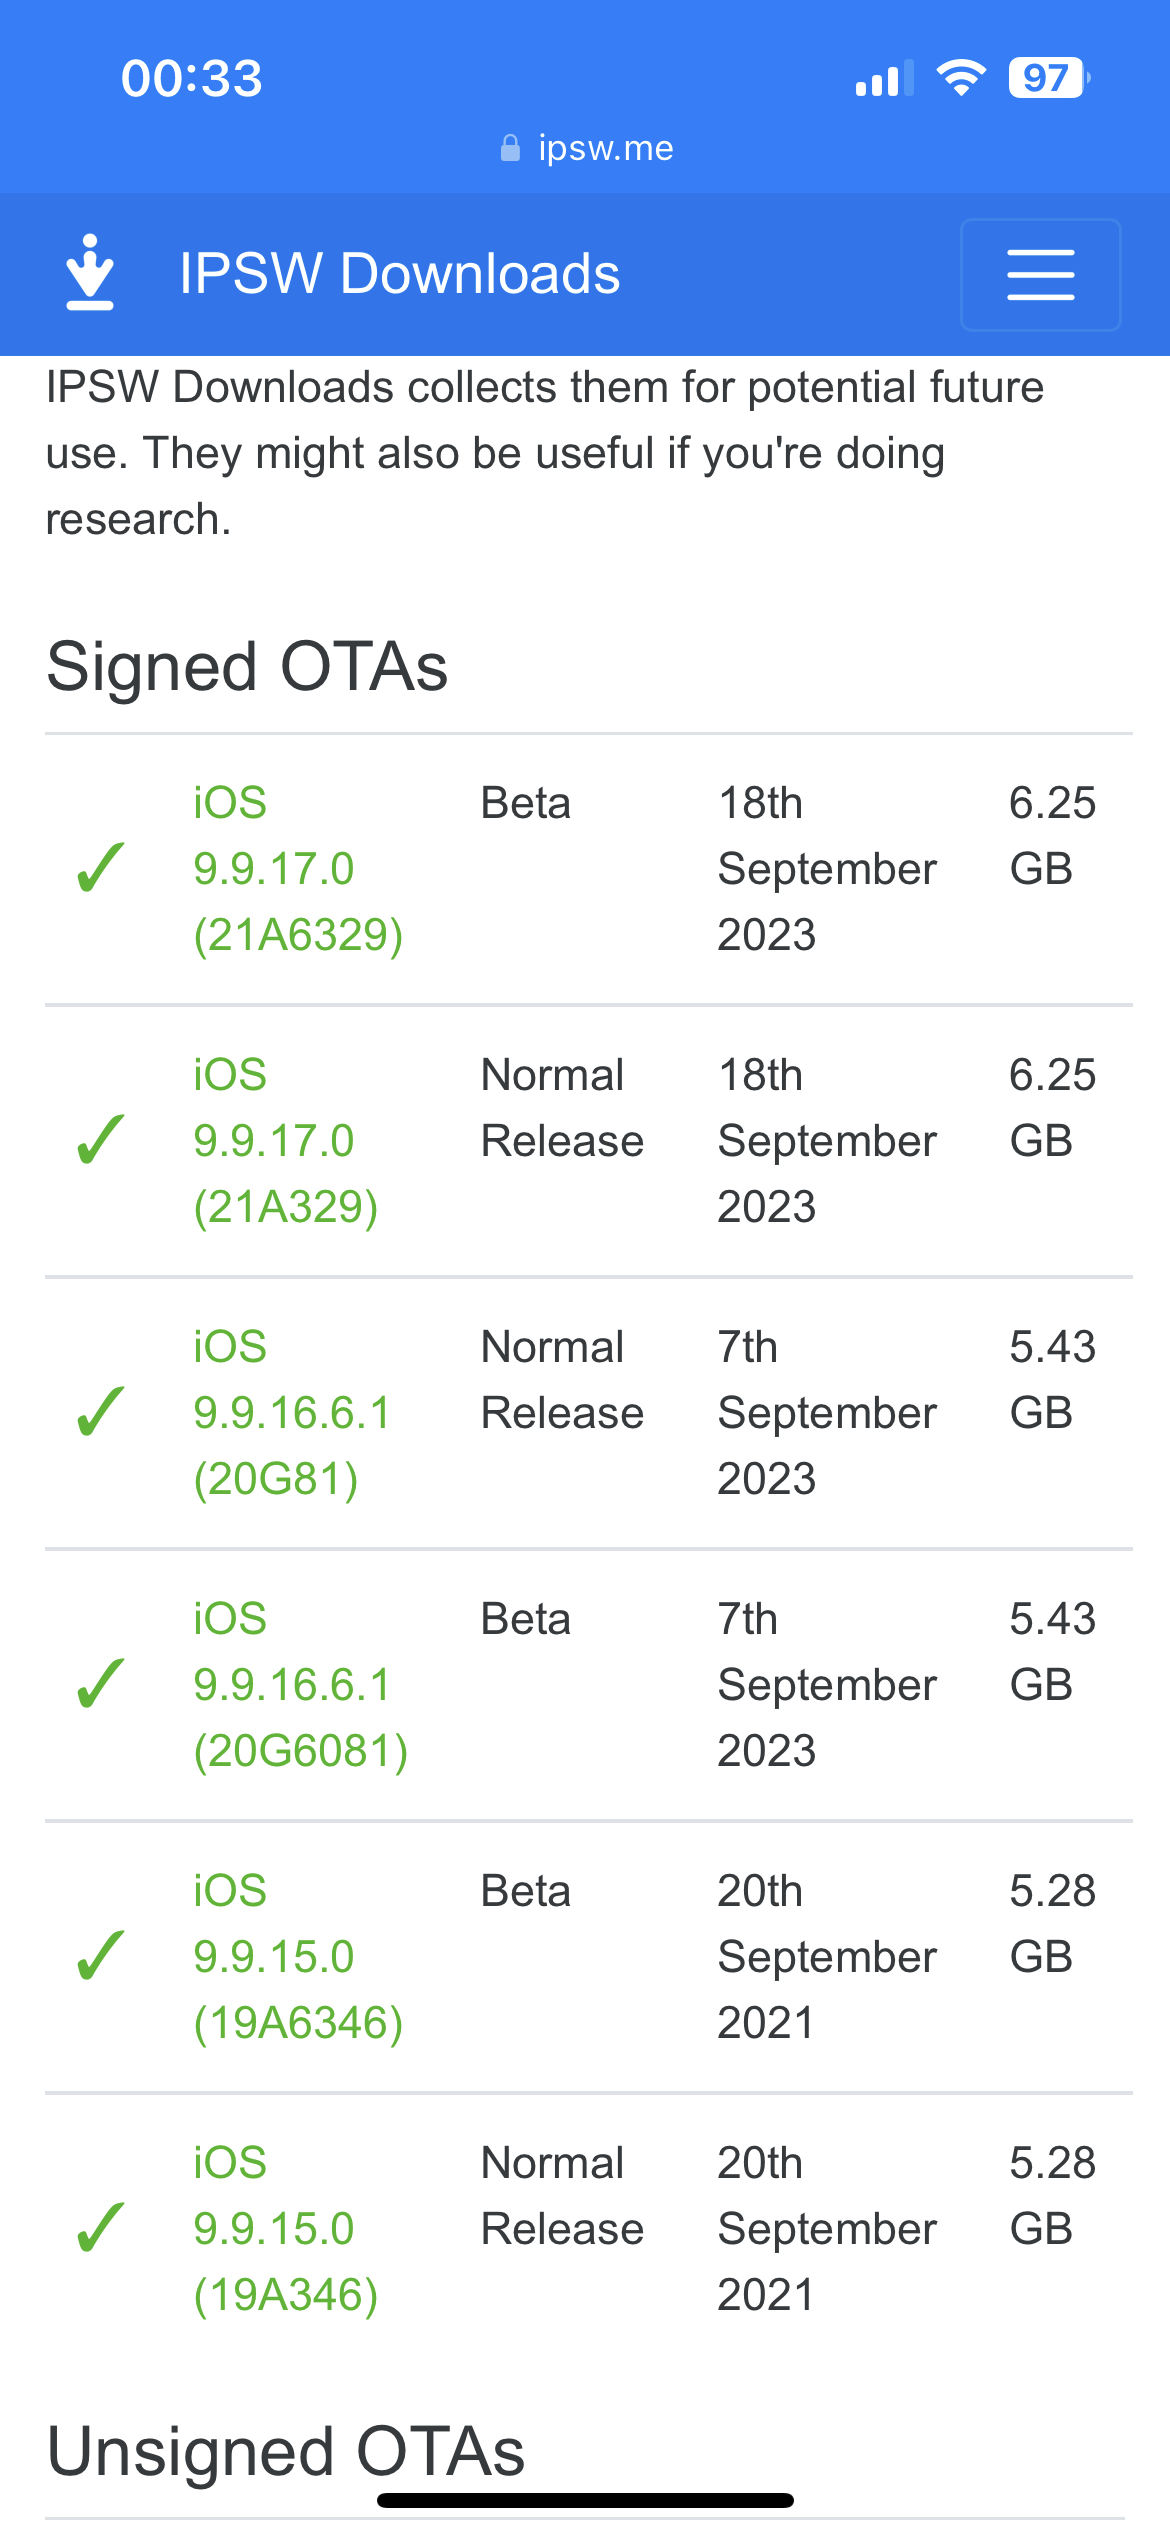This screenshot has width=1170, height=2532.
Task: Click the signed checkmark for build 19A6346
Action: [x=101, y=1956]
